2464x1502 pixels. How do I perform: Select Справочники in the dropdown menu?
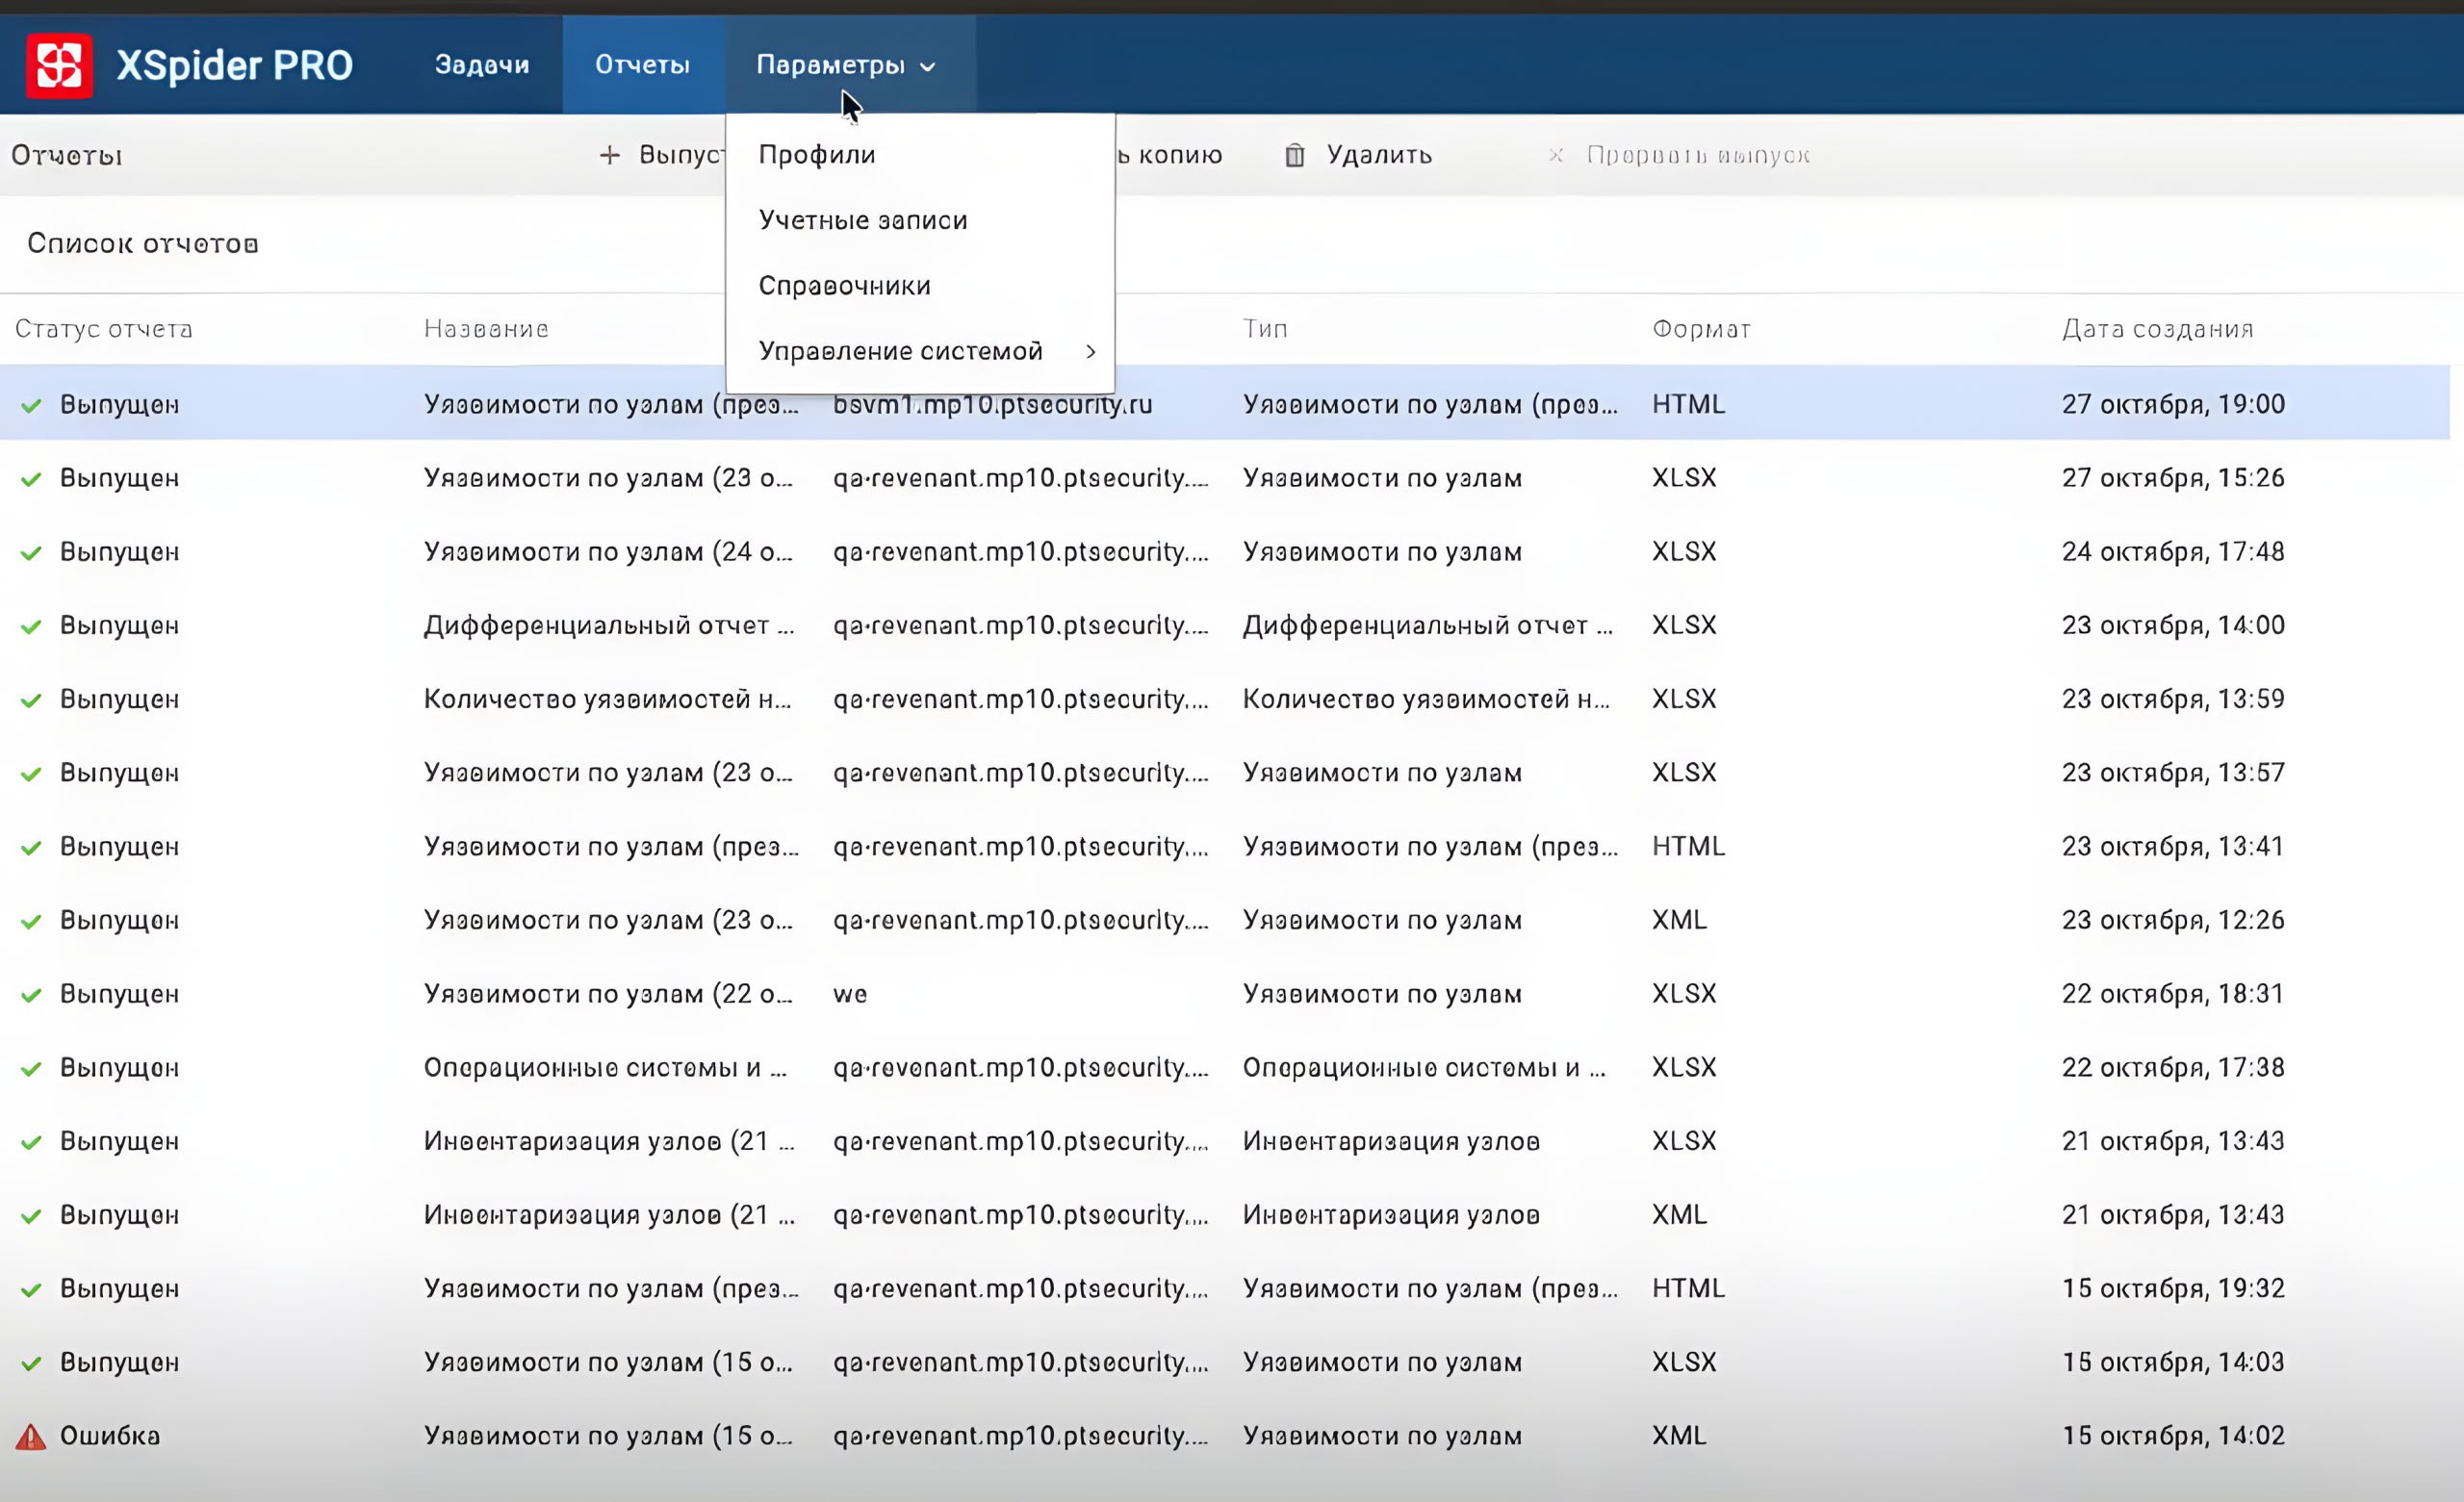pyautogui.click(x=844, y=286)
